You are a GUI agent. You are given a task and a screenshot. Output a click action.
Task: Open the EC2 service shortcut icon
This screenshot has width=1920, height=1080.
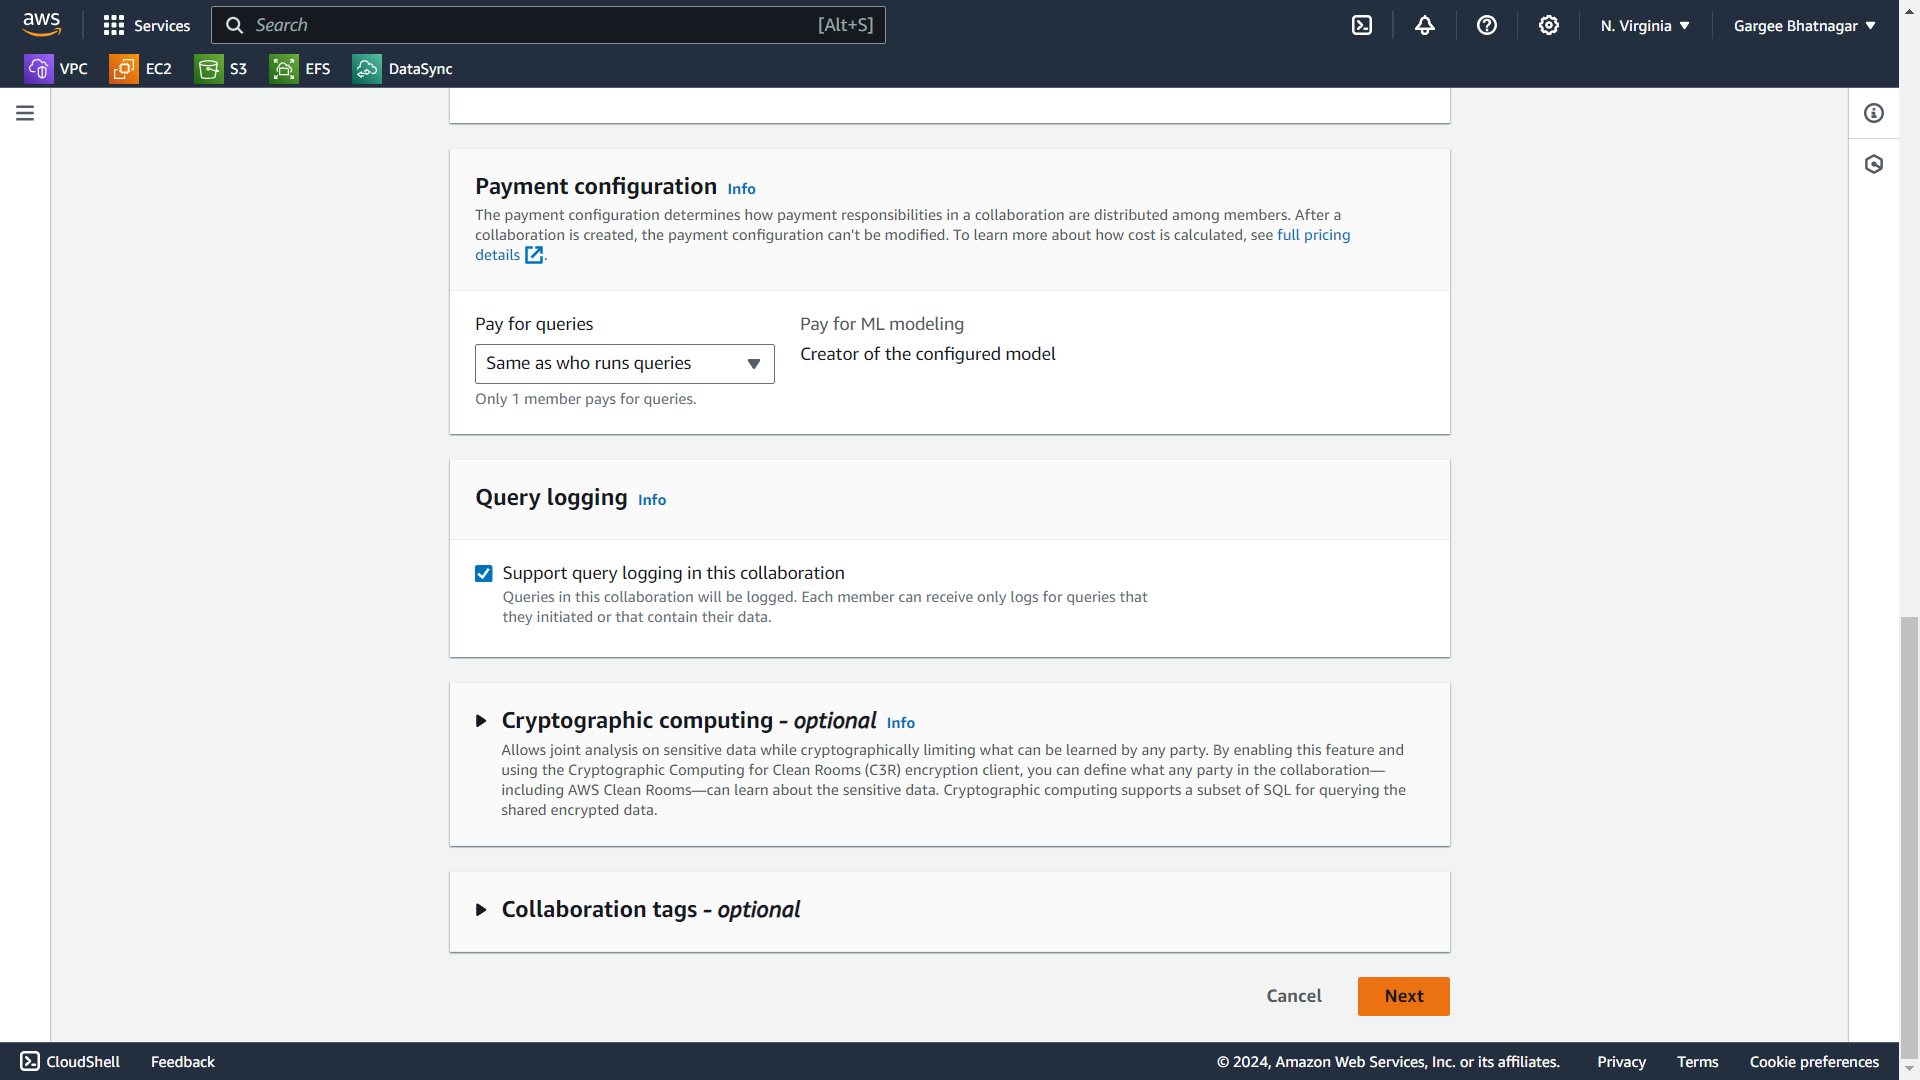[x=124, y=69]
